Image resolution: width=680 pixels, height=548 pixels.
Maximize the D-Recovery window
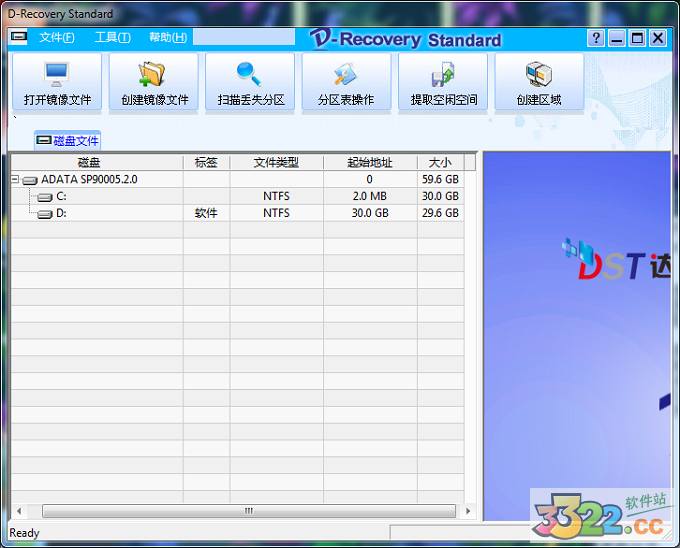pos(638,38)
